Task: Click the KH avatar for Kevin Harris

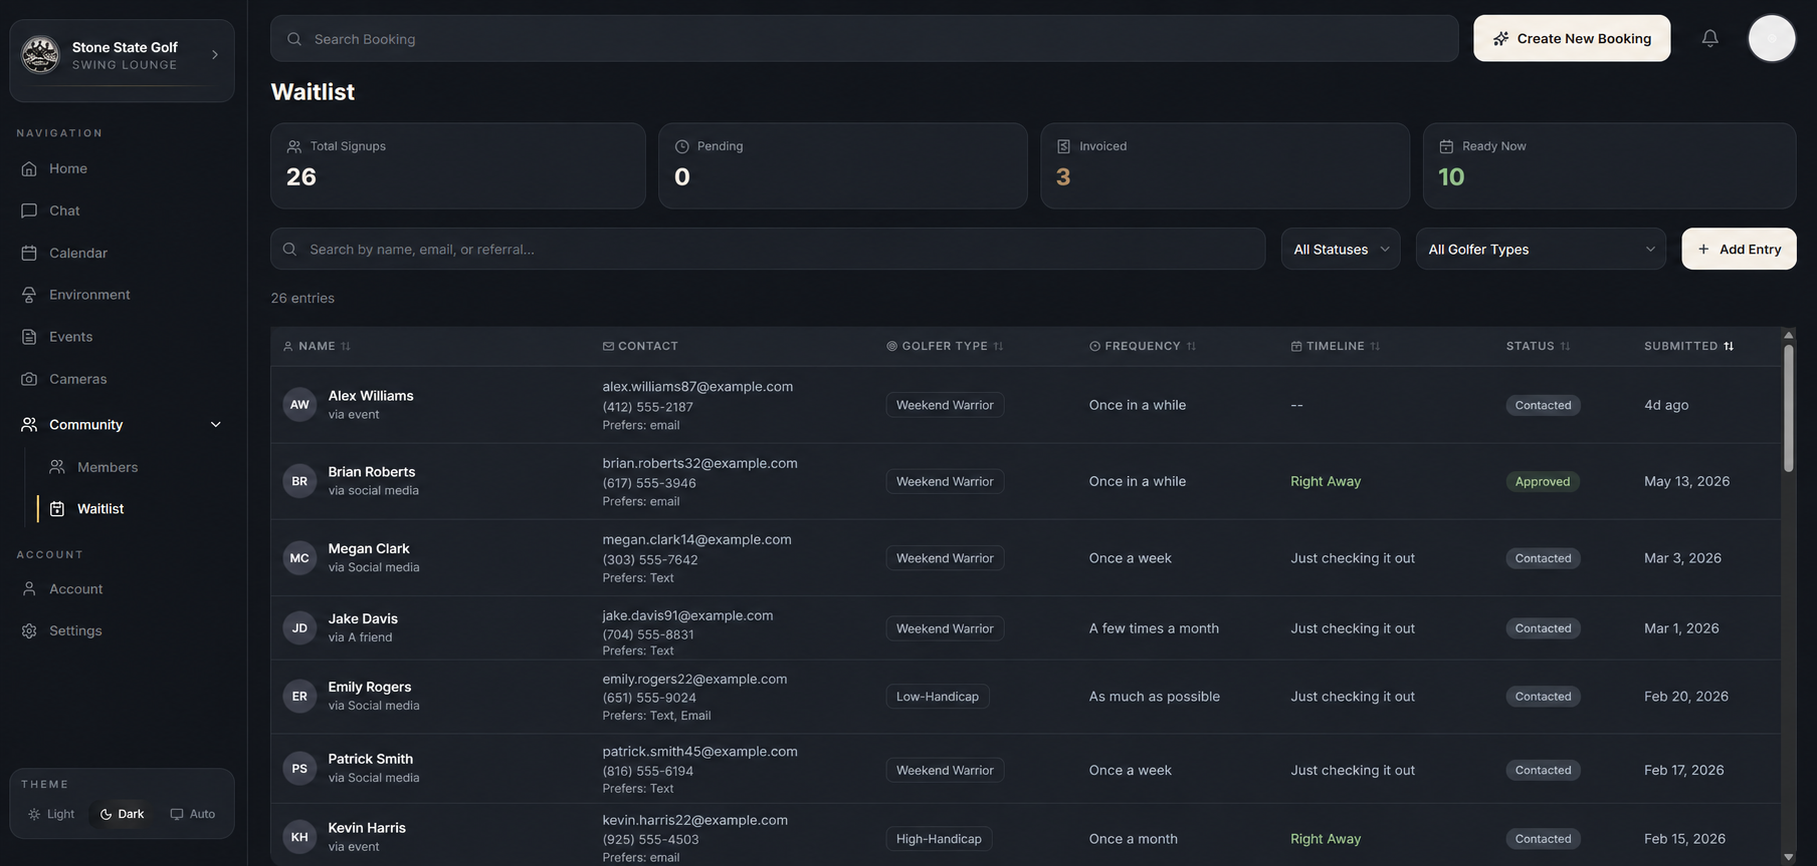Action: point(299,837)
